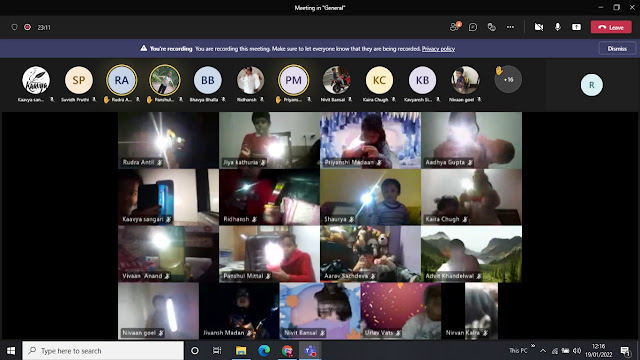Select Panshul's photo avatar in top strip

tap(165, 80)
